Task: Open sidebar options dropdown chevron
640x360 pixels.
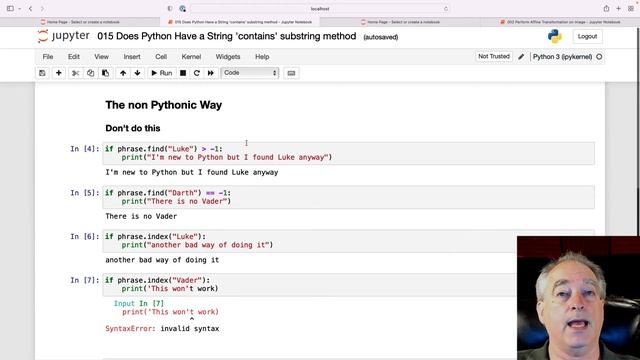Action: tap(19, 9)
